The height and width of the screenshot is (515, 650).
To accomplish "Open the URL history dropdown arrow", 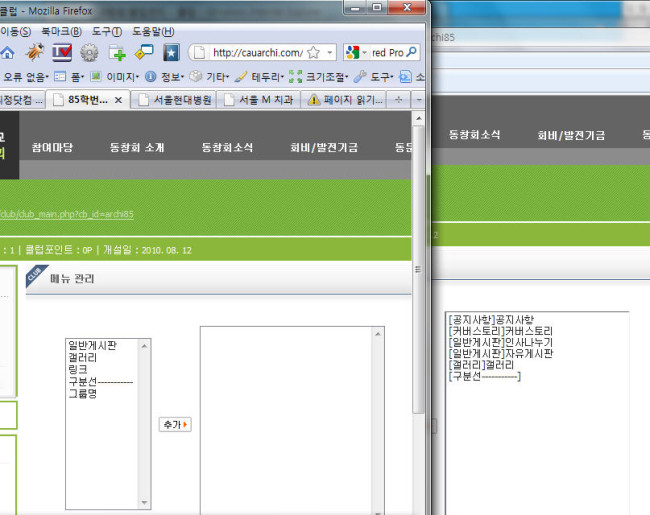I will (x=330, y=53).
